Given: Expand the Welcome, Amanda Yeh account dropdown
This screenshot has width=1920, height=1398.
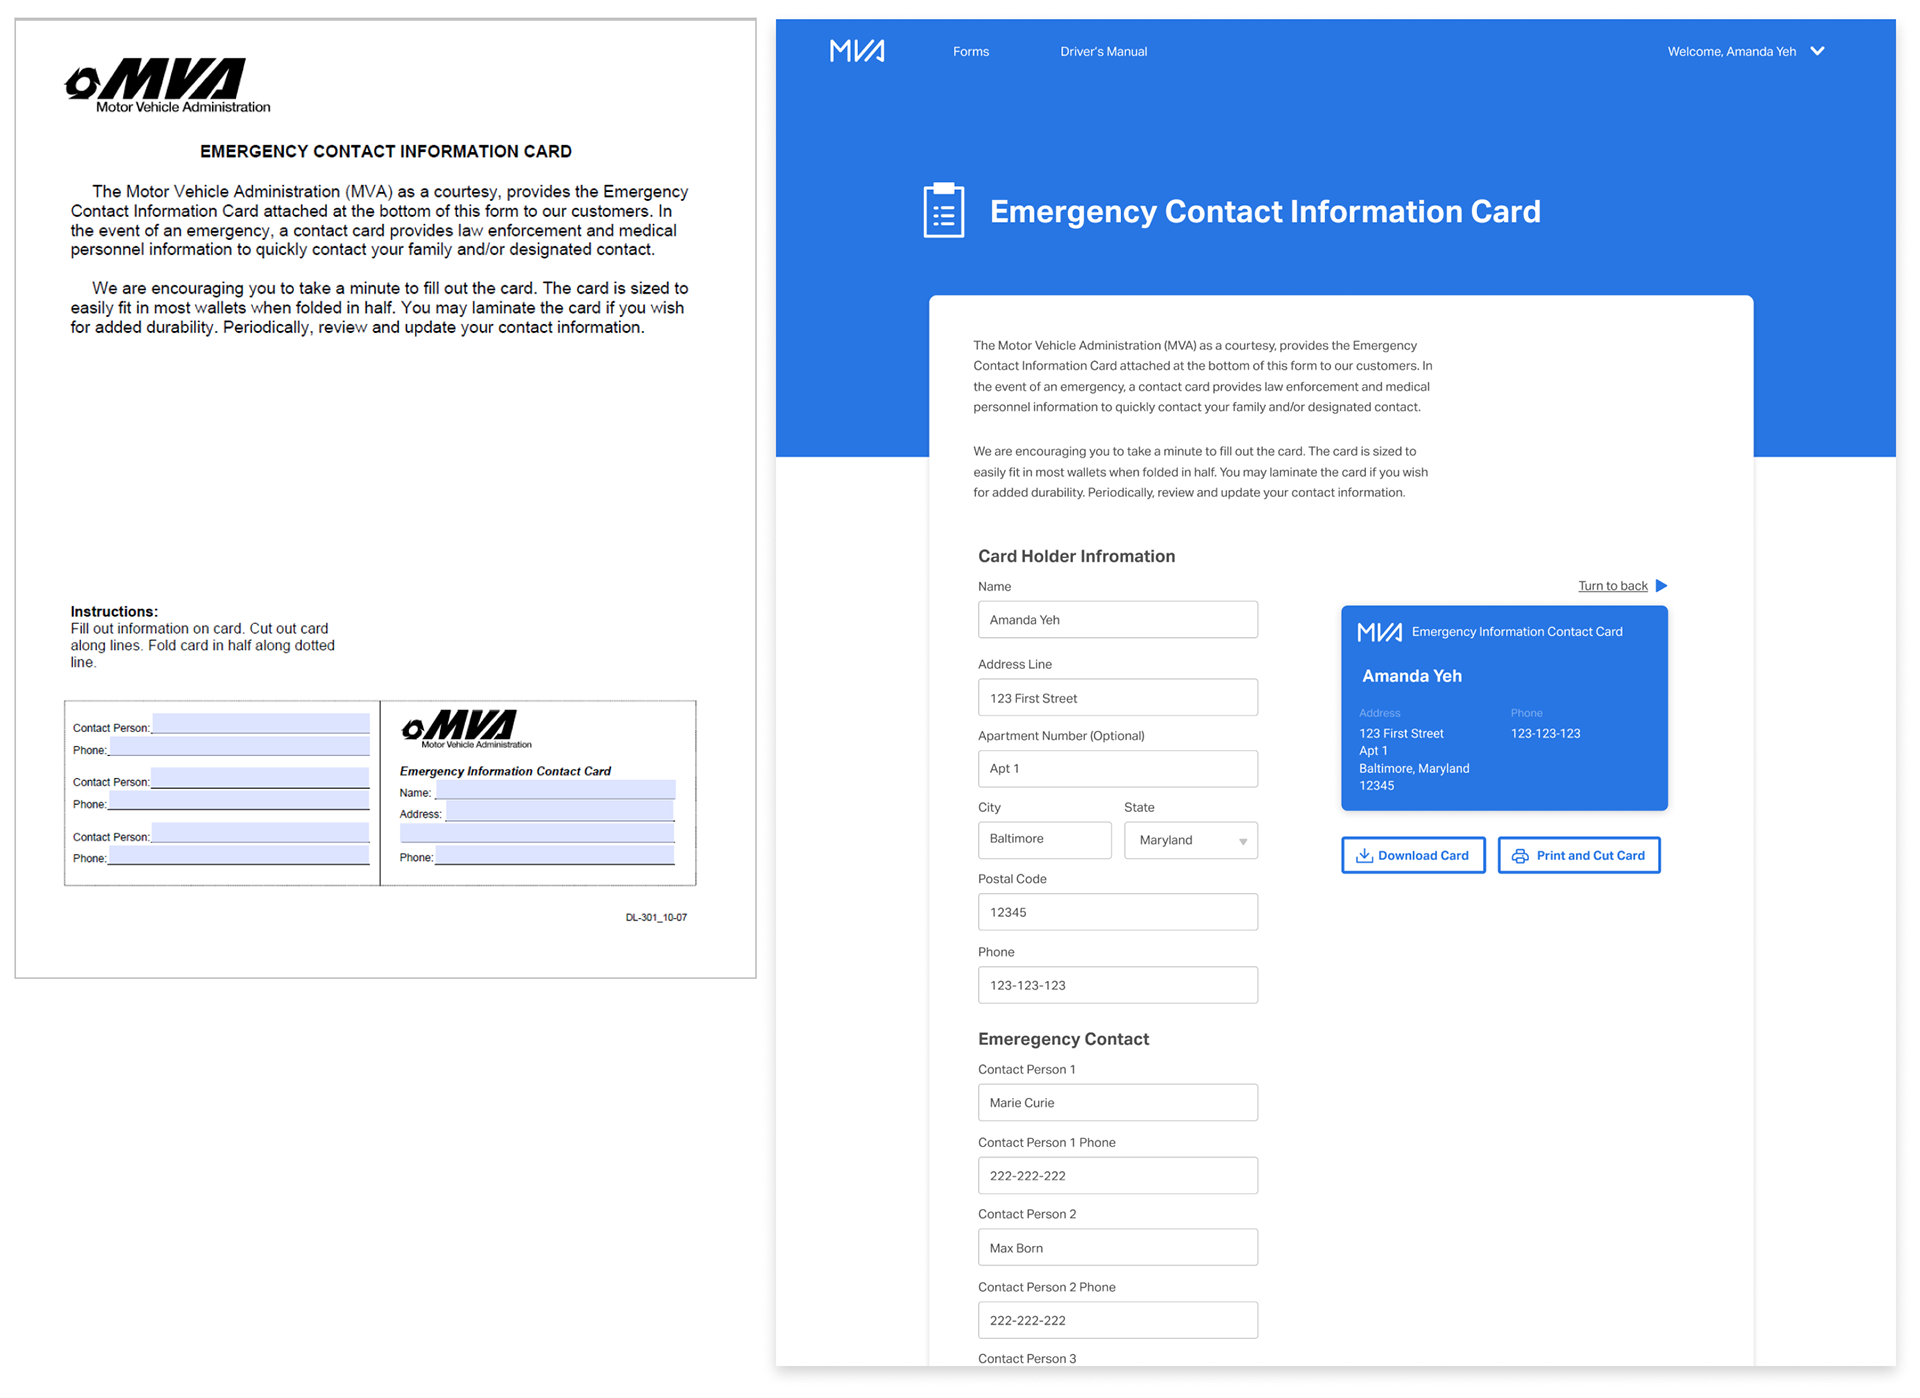Looking at the screenshot, I should (1745, 52).
